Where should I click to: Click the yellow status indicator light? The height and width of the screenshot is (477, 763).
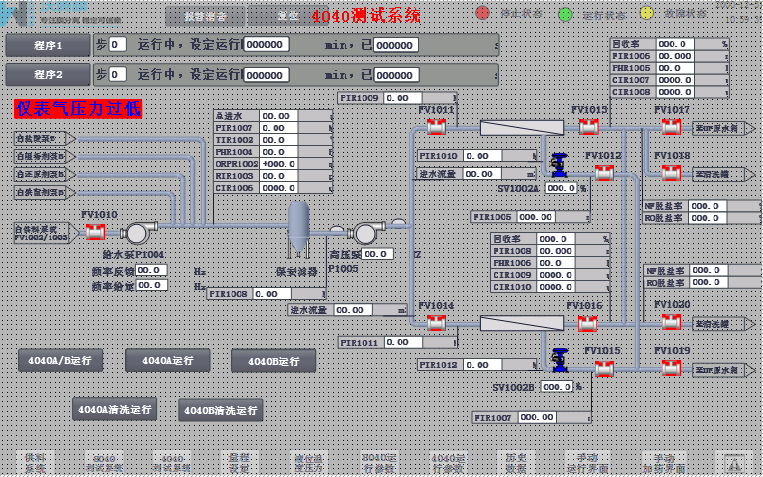647,14
